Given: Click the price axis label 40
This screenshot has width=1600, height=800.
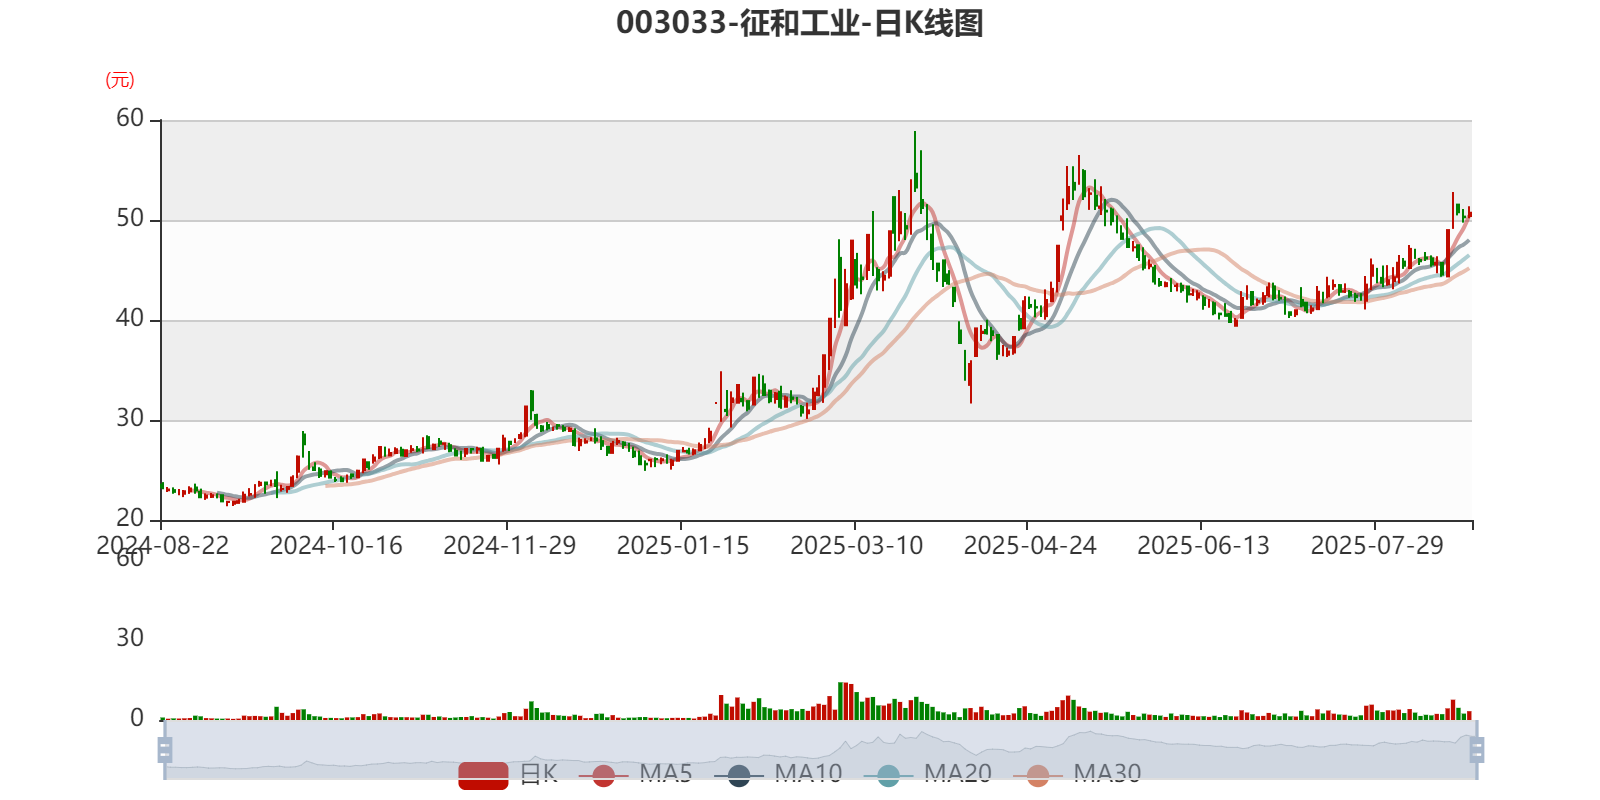Looking at the screenshot, I should (130, 319).
